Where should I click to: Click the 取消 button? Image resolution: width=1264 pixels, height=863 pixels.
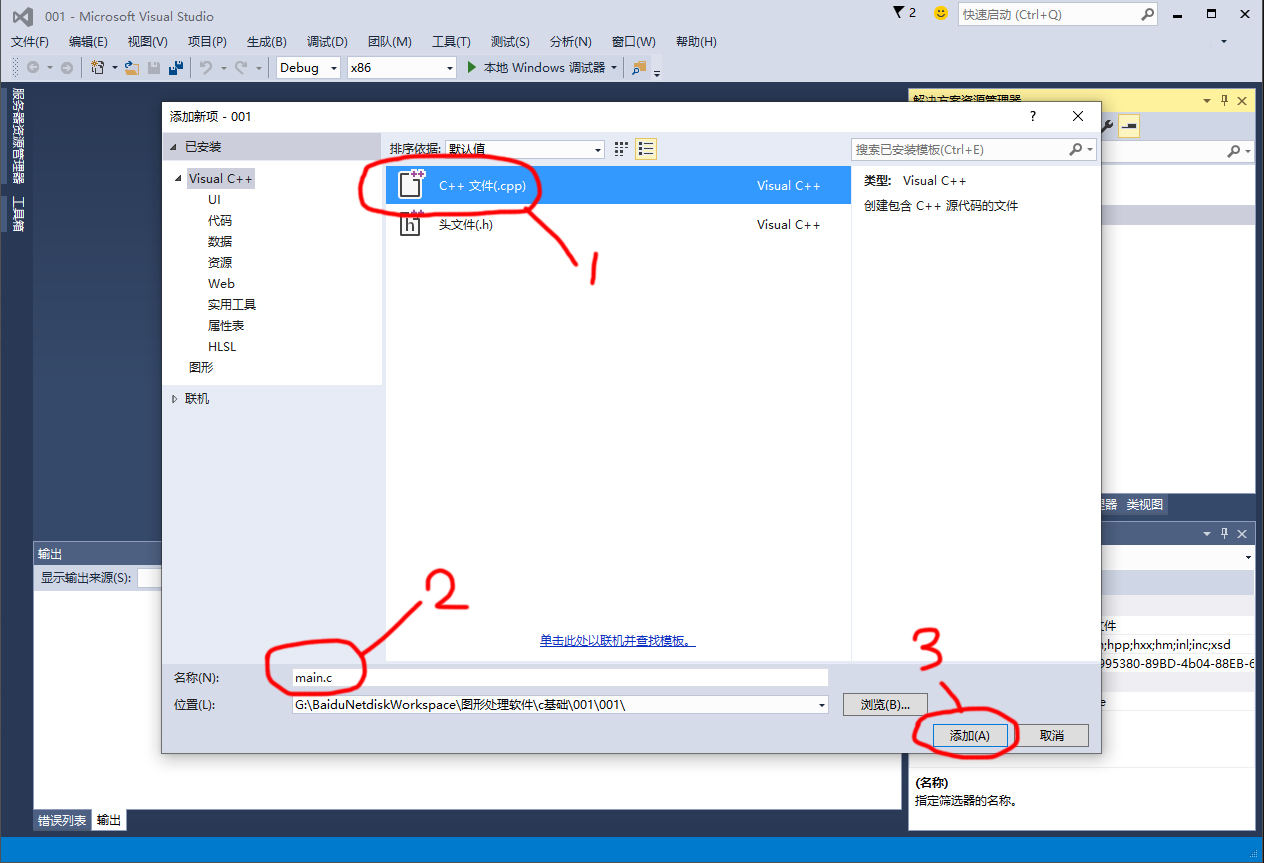(1051, 735)
